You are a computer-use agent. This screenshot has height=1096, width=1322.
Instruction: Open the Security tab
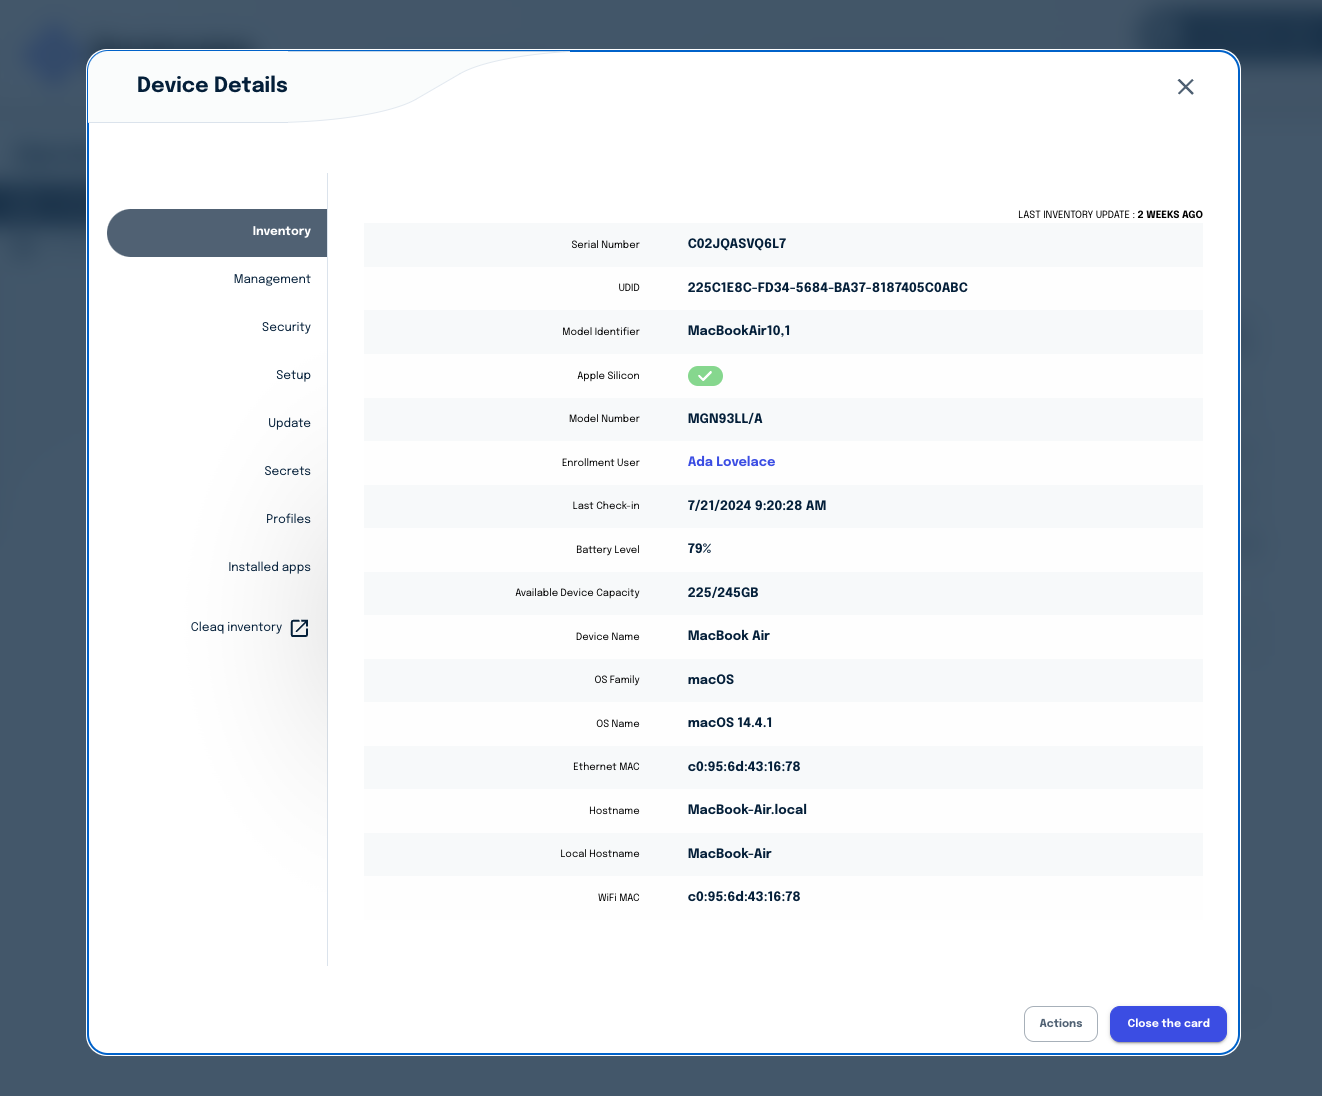tap(286, 327)
